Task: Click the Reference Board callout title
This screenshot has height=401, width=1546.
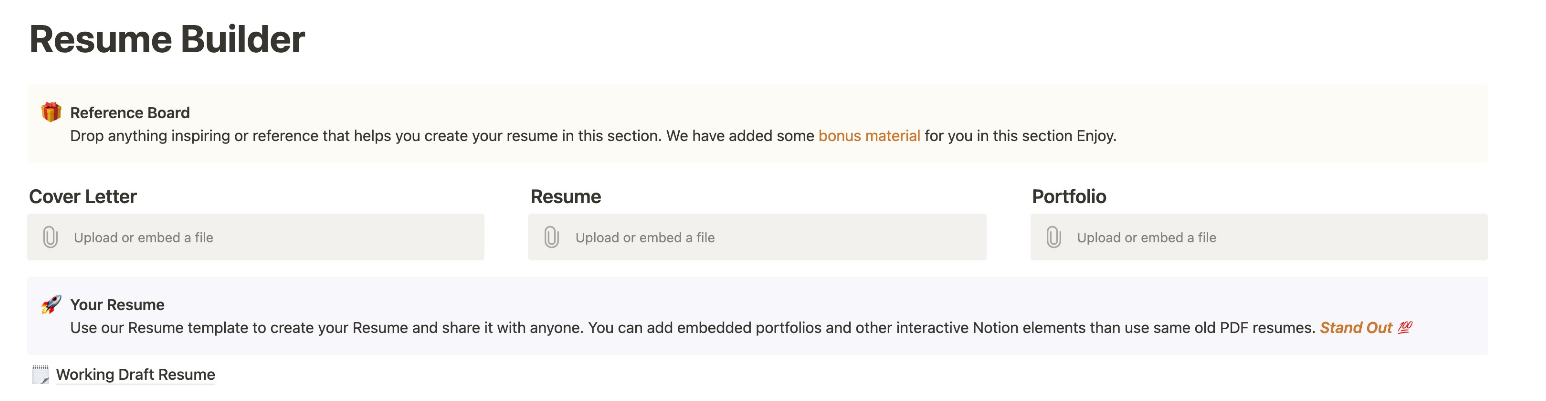Action: (130, 113)
